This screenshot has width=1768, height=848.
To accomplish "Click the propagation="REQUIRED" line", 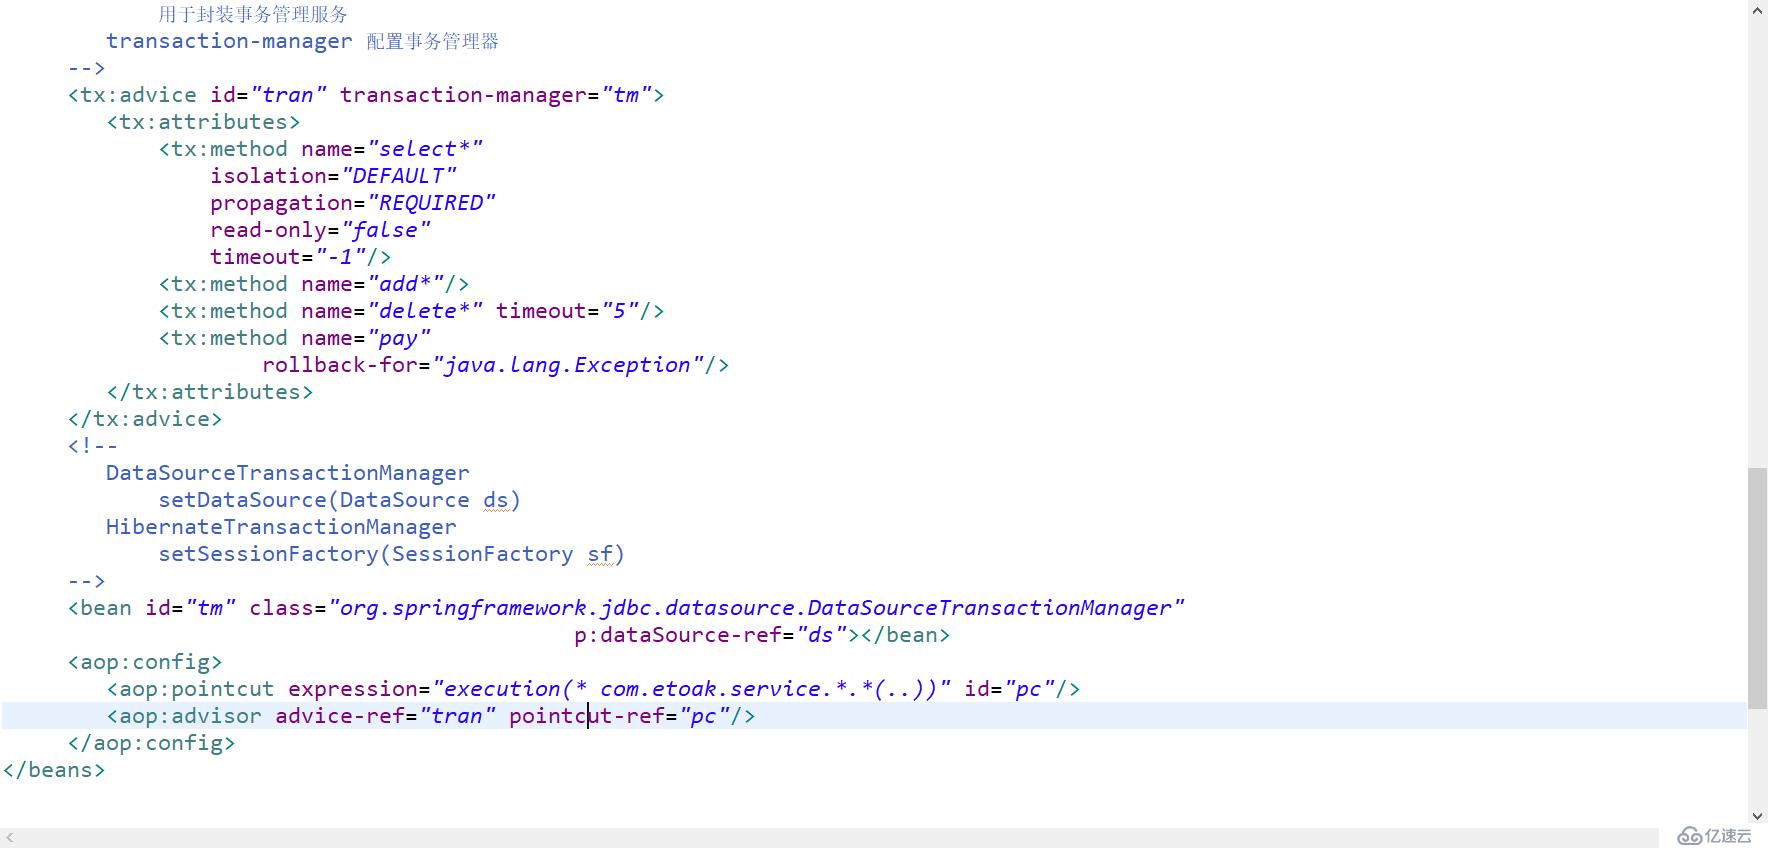I will [353, 203].
